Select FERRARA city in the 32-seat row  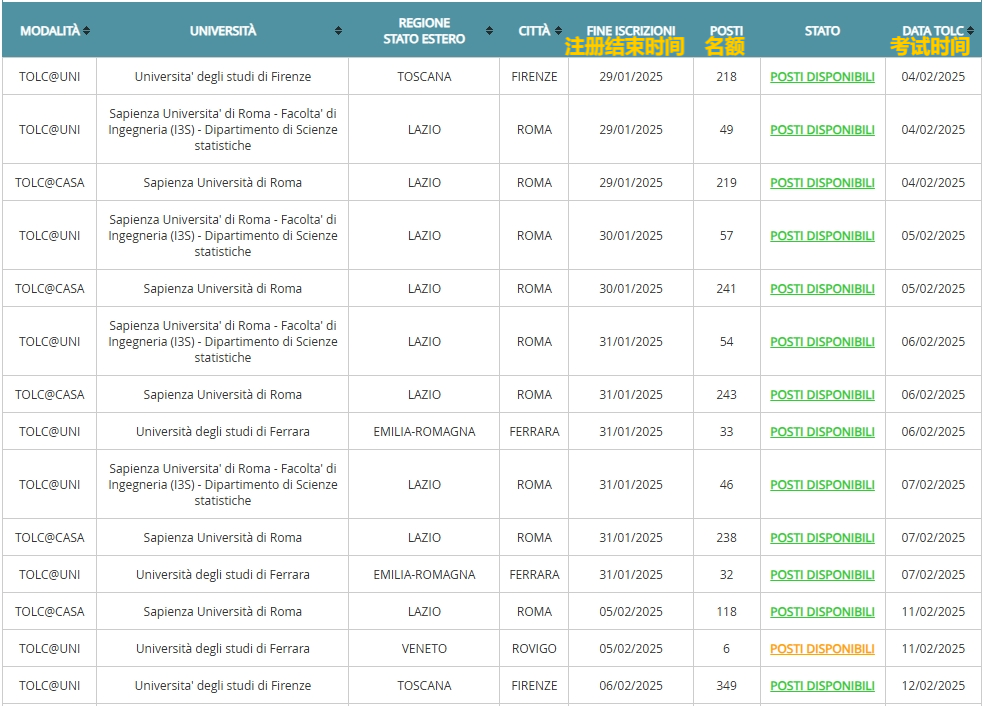pos(534,575)
